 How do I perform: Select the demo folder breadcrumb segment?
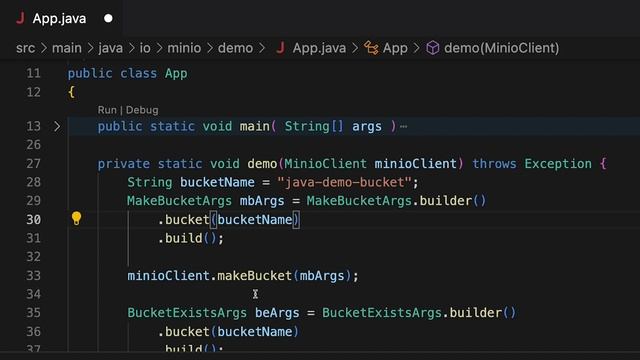[236, 48]
